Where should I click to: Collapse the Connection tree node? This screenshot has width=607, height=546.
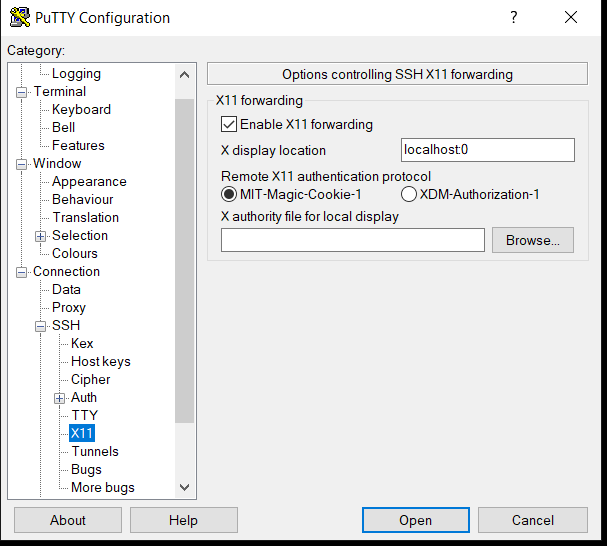(x=22, y=273)
